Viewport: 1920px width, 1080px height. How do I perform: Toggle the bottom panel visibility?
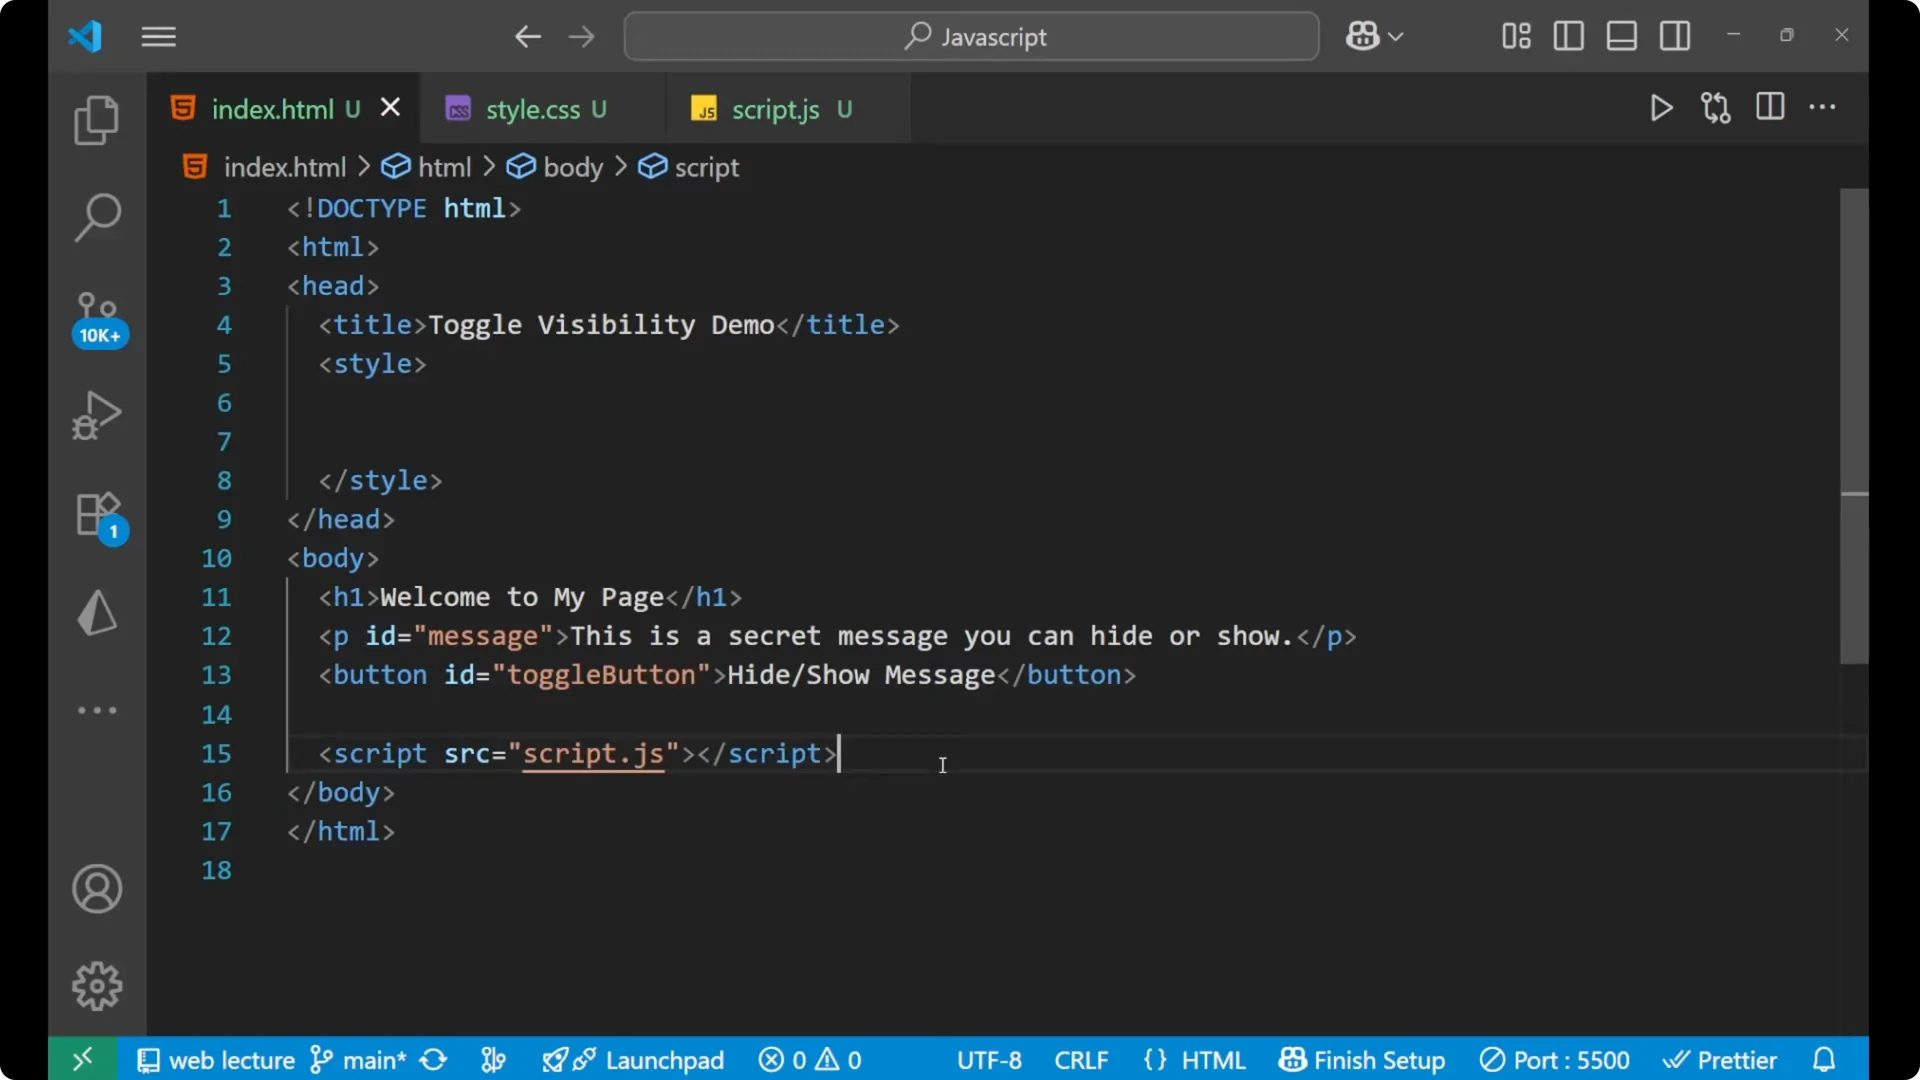tap(1621, 36)
